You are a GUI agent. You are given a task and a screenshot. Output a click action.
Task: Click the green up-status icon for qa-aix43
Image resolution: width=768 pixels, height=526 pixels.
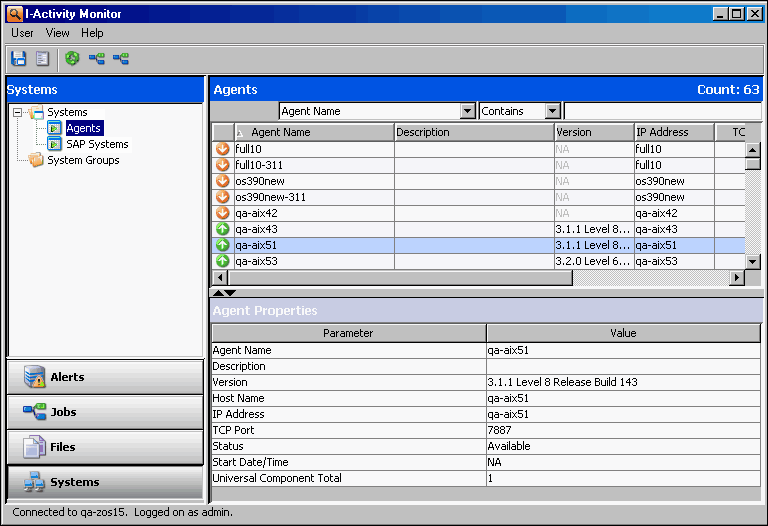coord(223,229)
